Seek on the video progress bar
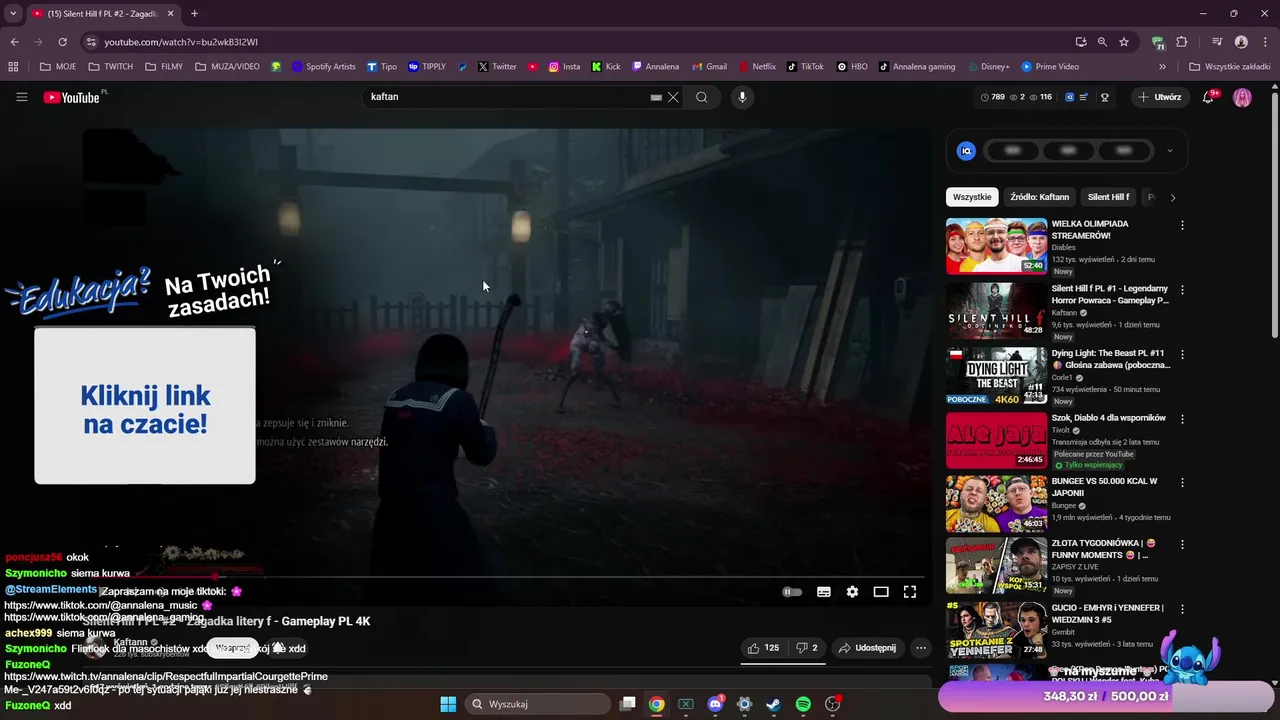Image resolution: width=1280 pixels, height=720 pixels. pos(506,577)
